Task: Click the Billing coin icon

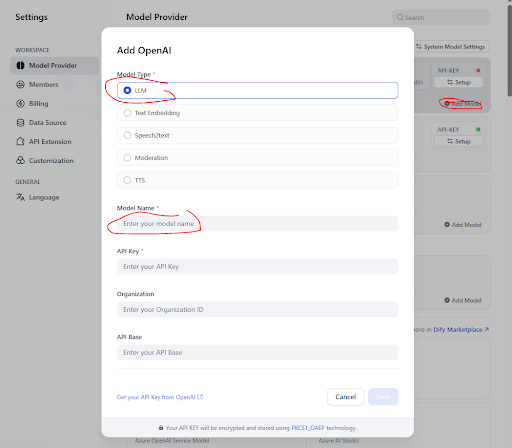Action: point(20,103)
